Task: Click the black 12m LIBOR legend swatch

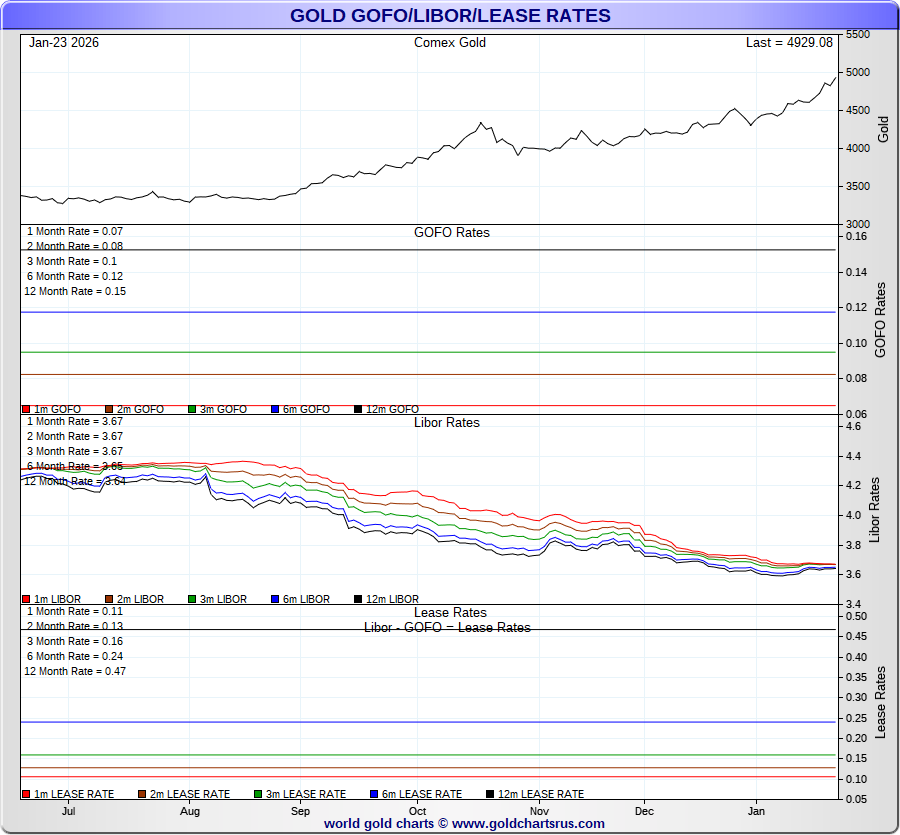Action: [358, 599]
